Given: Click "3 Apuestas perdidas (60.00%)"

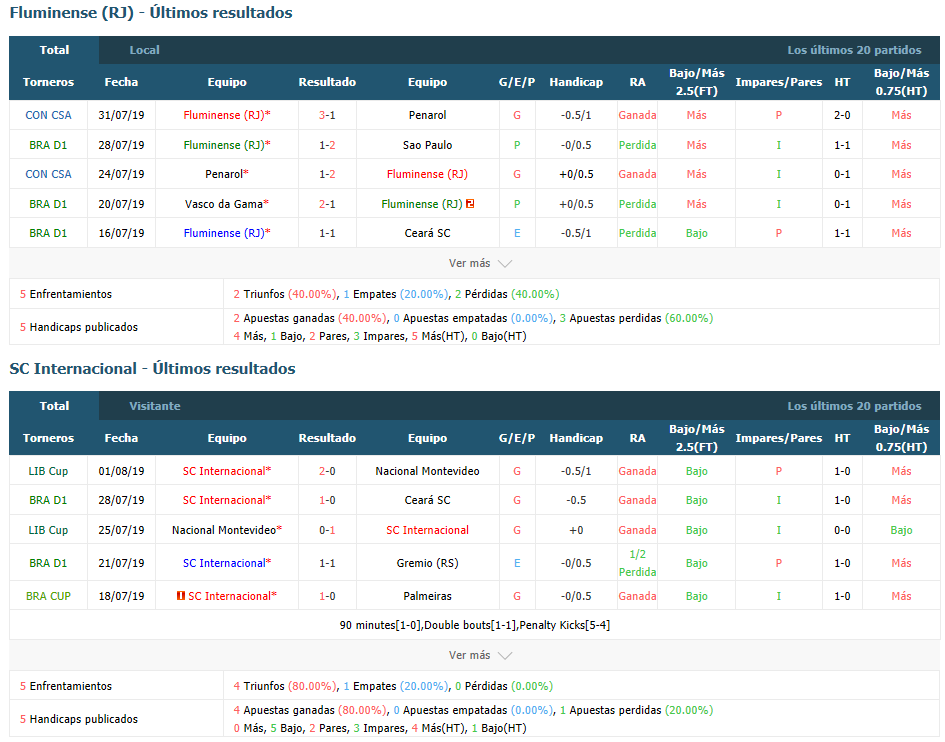Looking at the screenshot, I should [636, 318].
